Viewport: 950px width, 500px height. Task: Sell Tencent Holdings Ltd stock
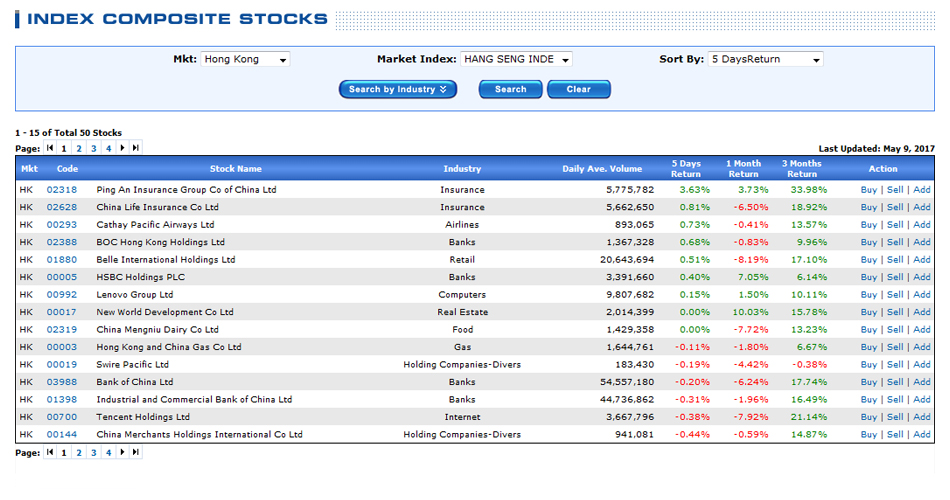tap(895, 418)
